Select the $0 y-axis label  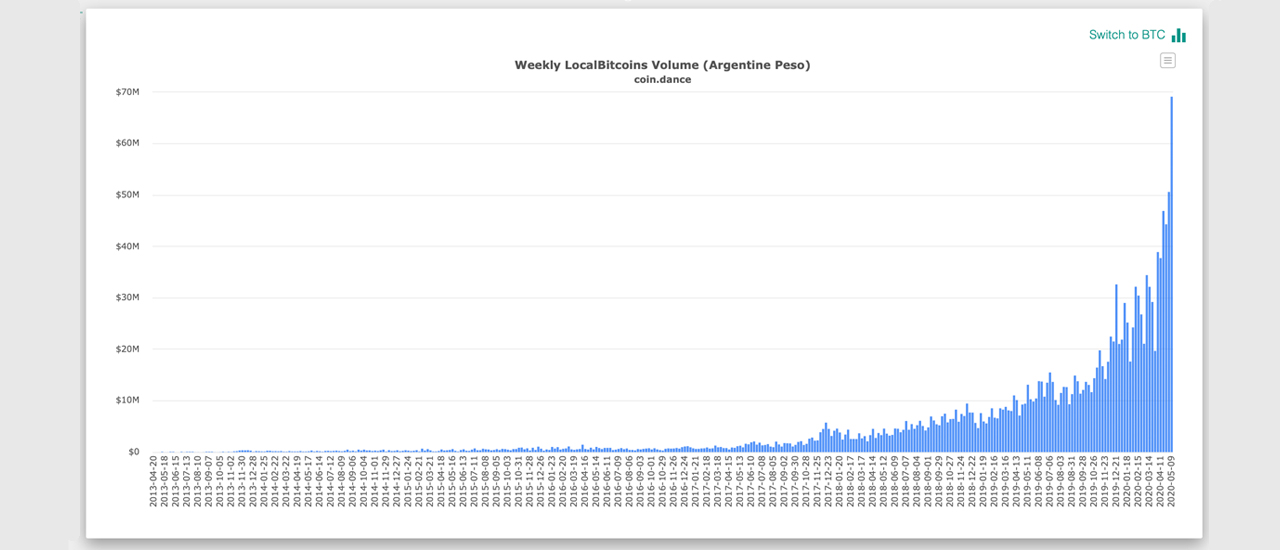point(133,452)
